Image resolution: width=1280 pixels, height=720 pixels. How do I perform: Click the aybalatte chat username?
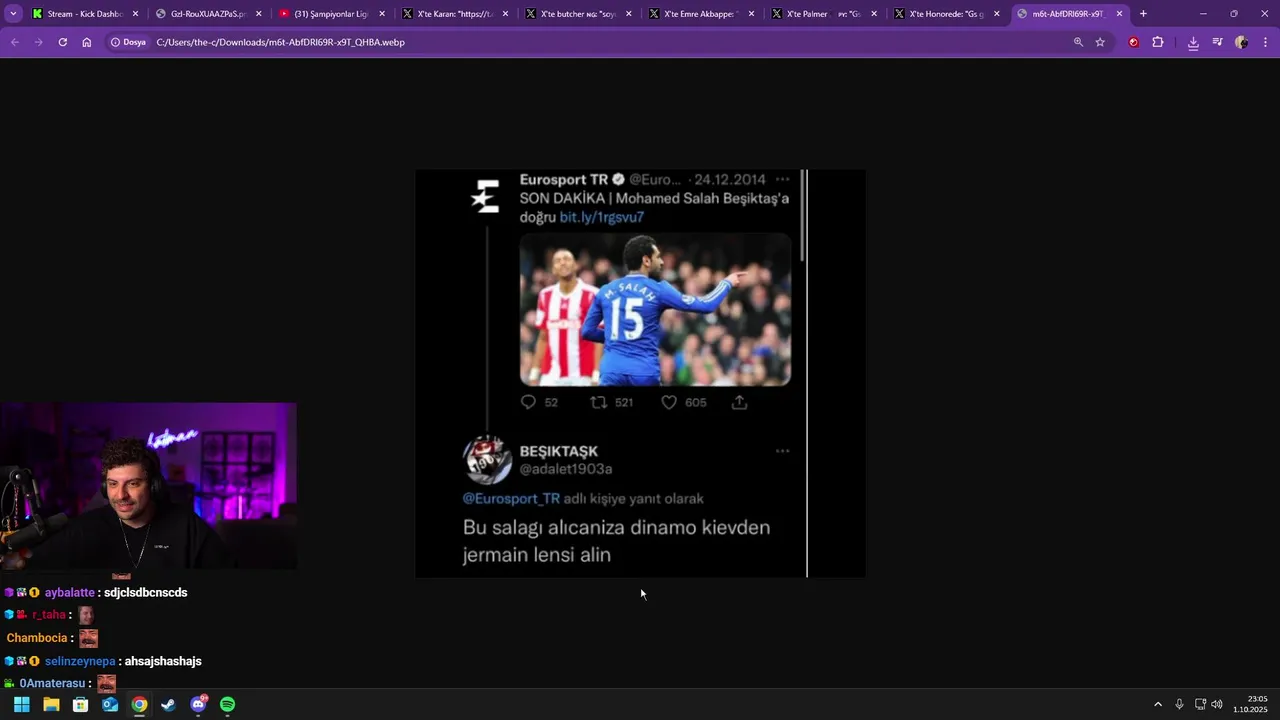pos(70,592)
